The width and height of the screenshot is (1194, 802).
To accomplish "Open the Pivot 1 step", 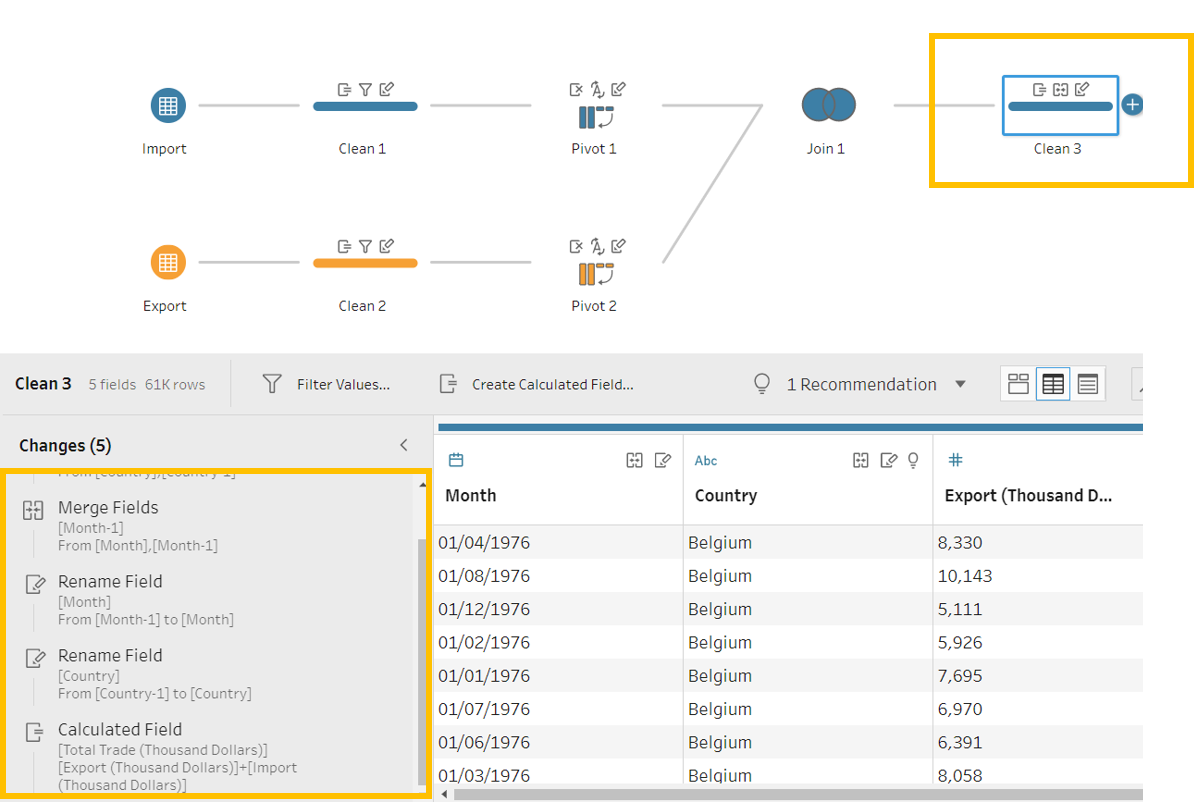I will pos(594,118).
